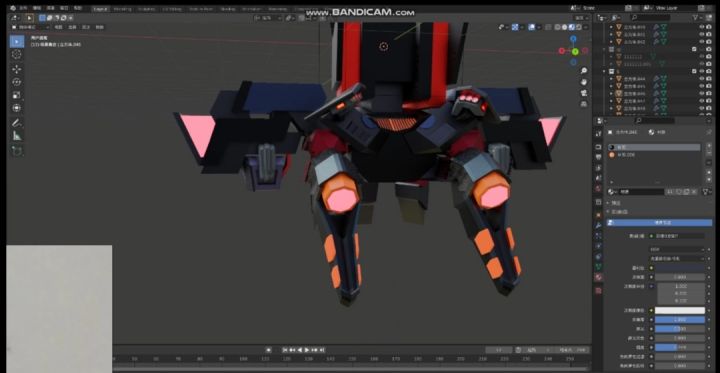Toggle viewport overlays button

531,27
